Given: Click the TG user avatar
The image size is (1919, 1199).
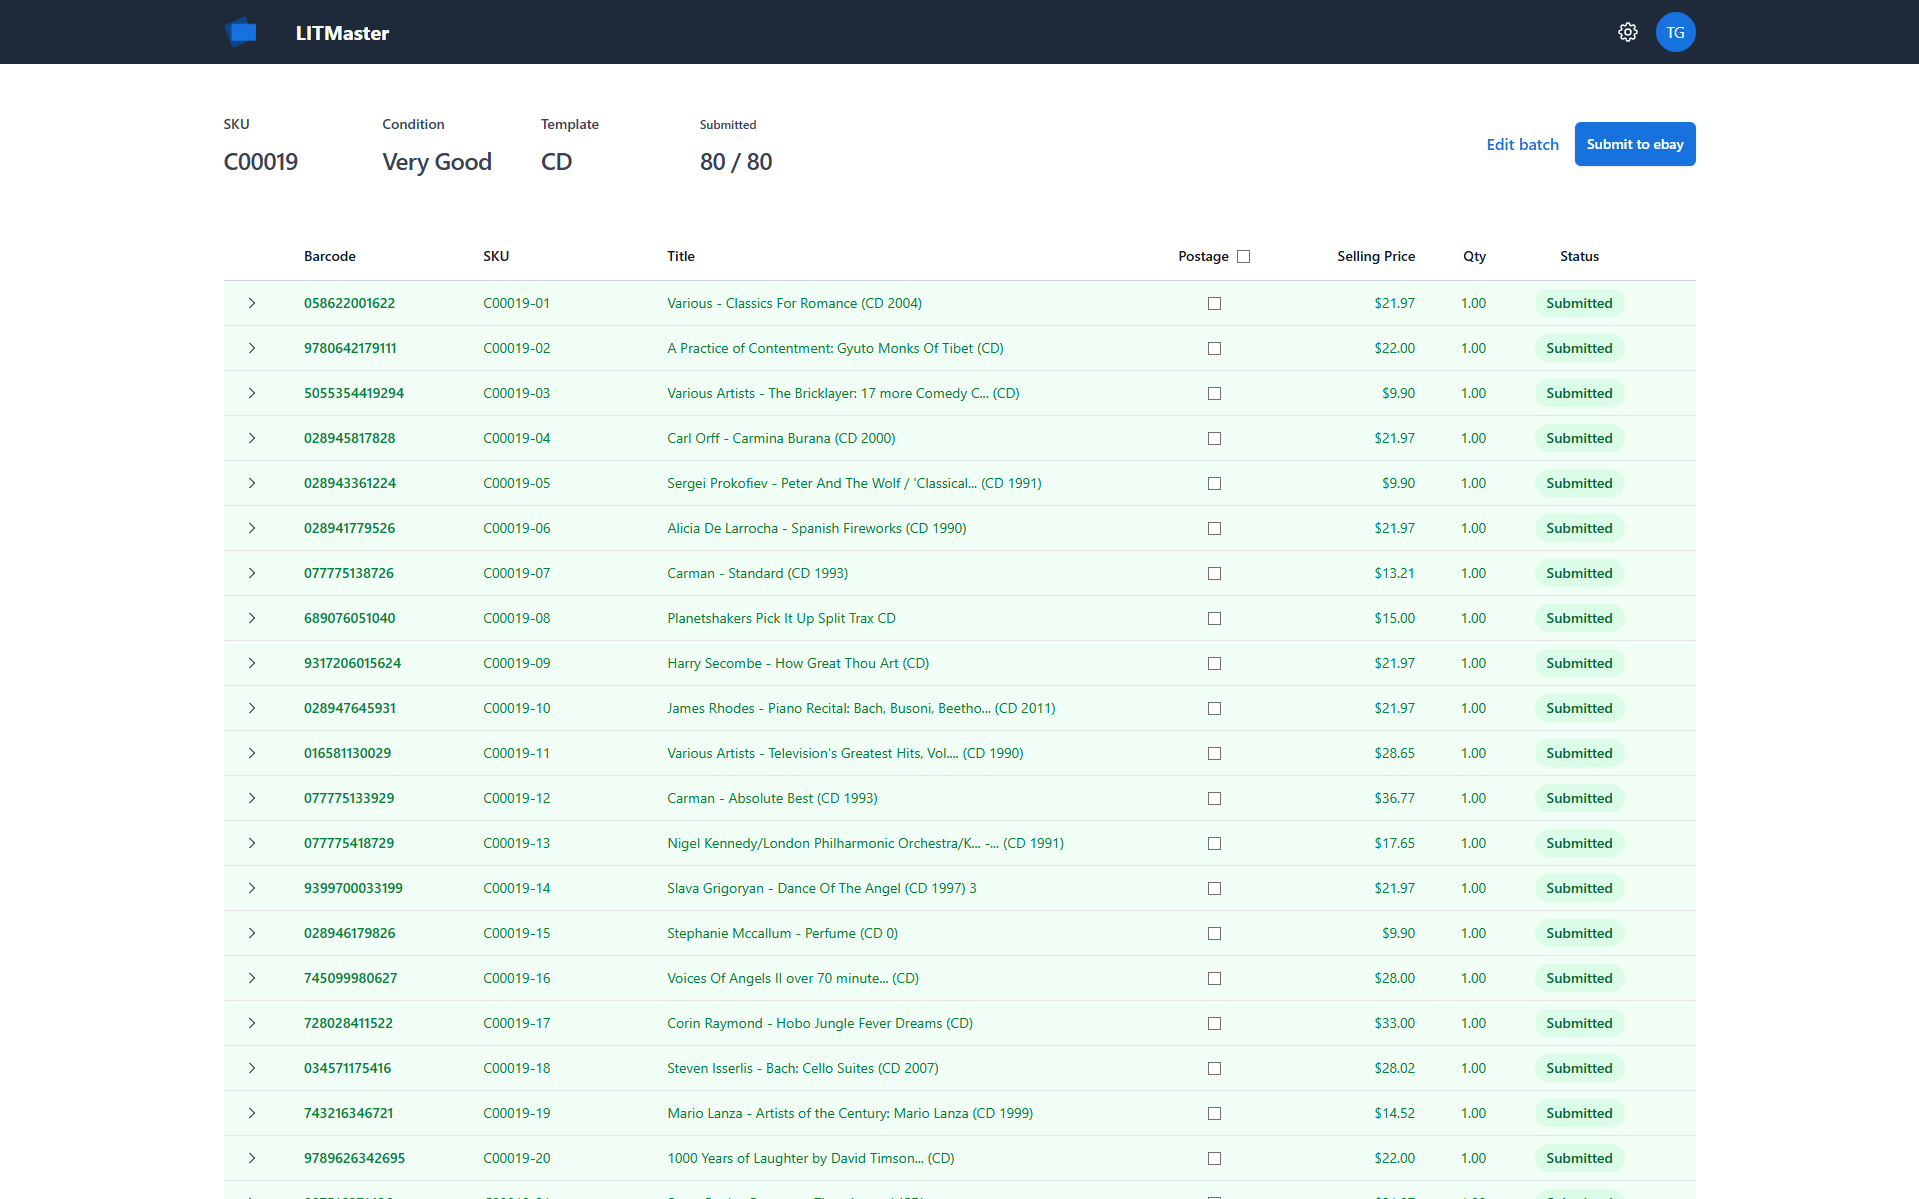Looking at the screenshot, I should (1675, 32).
